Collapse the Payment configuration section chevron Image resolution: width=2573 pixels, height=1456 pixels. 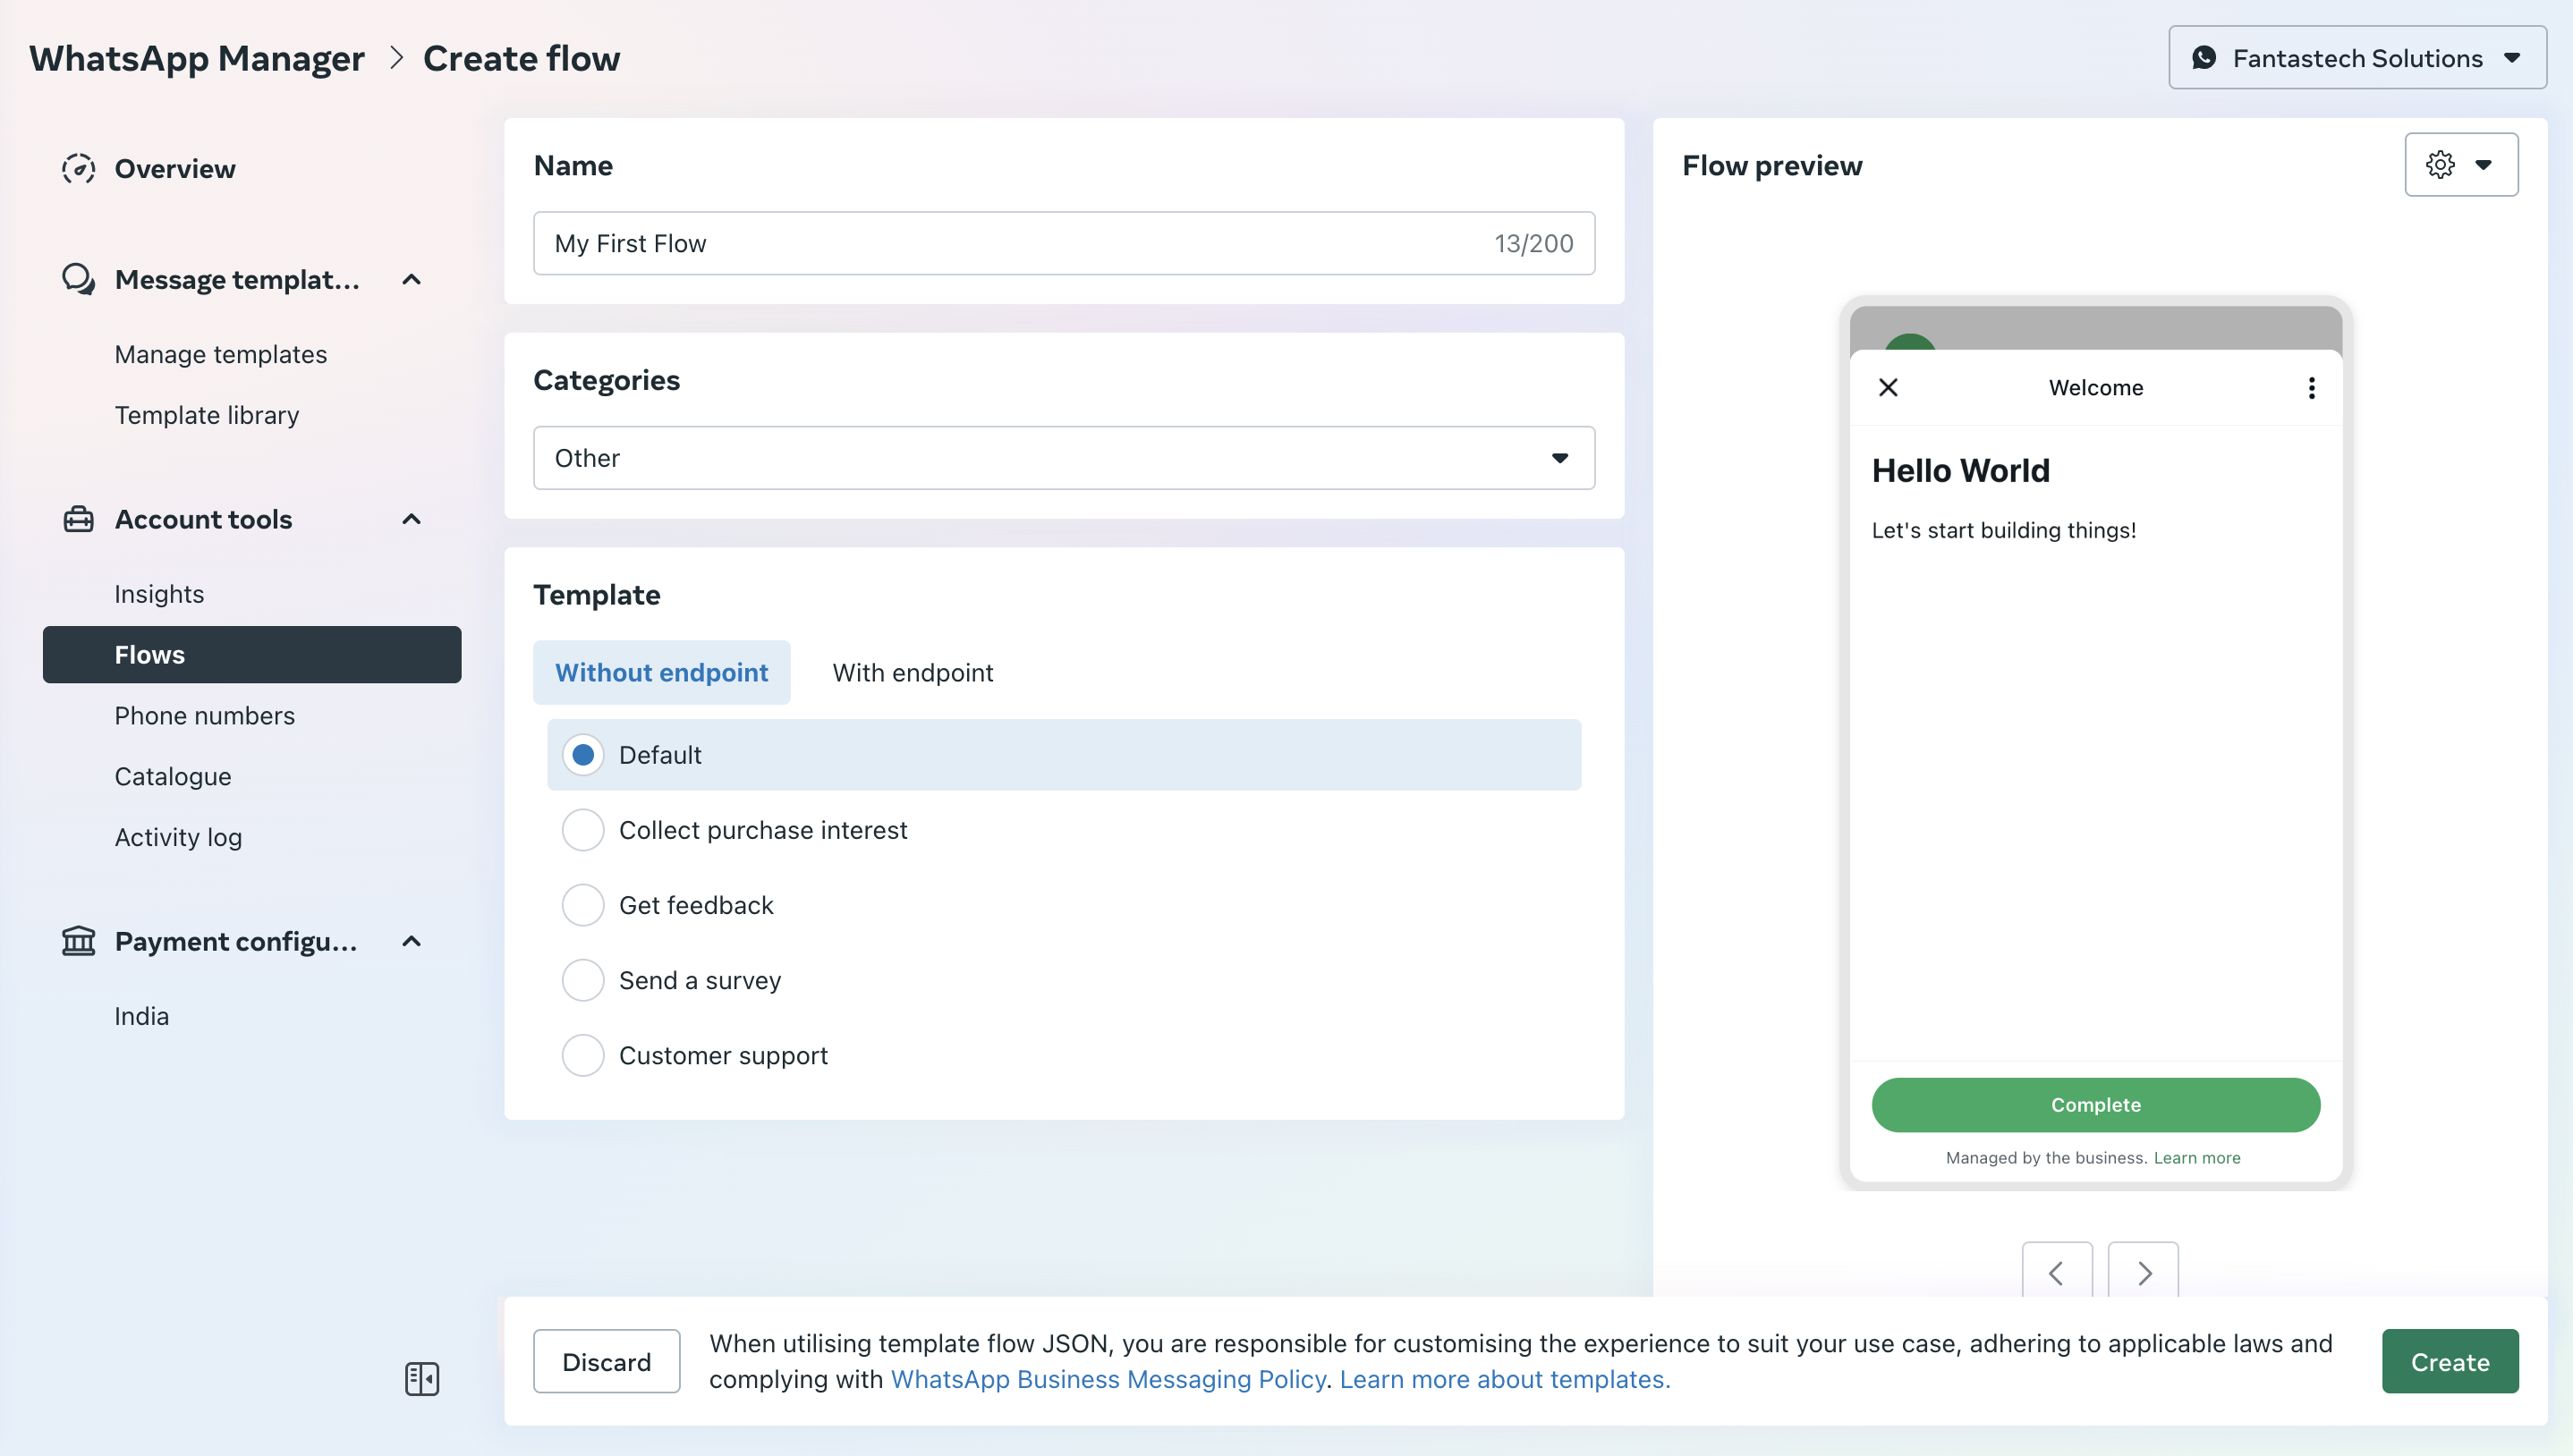click(411, 941)
